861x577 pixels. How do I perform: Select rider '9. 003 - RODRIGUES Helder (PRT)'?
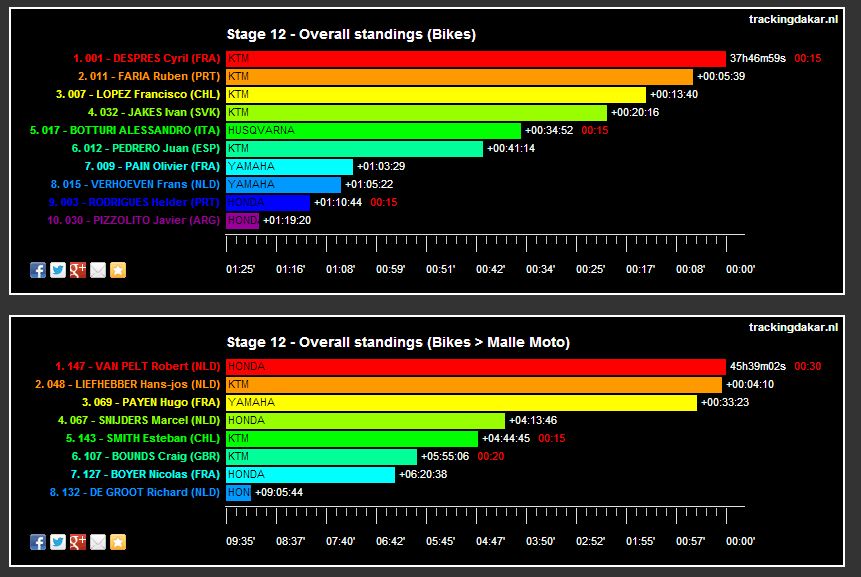[x=134, y=202]
